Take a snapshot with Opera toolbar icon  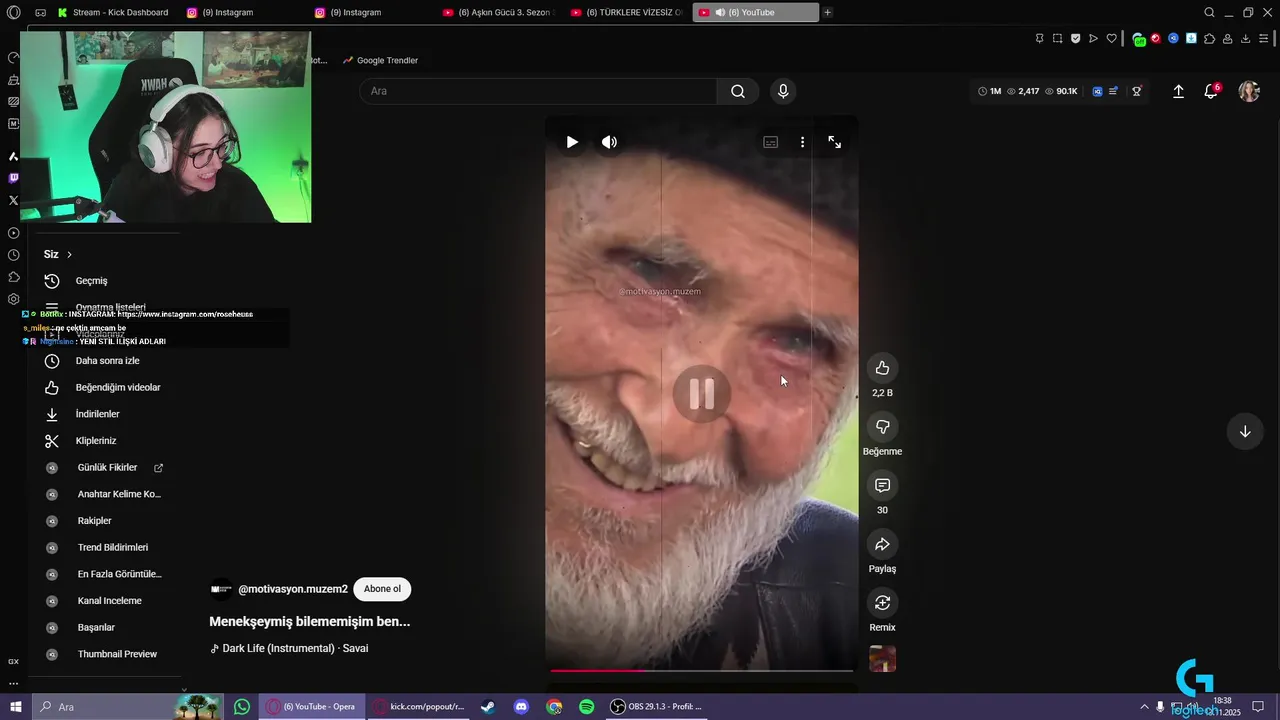pyautogui.click(x=1057, y=38)
